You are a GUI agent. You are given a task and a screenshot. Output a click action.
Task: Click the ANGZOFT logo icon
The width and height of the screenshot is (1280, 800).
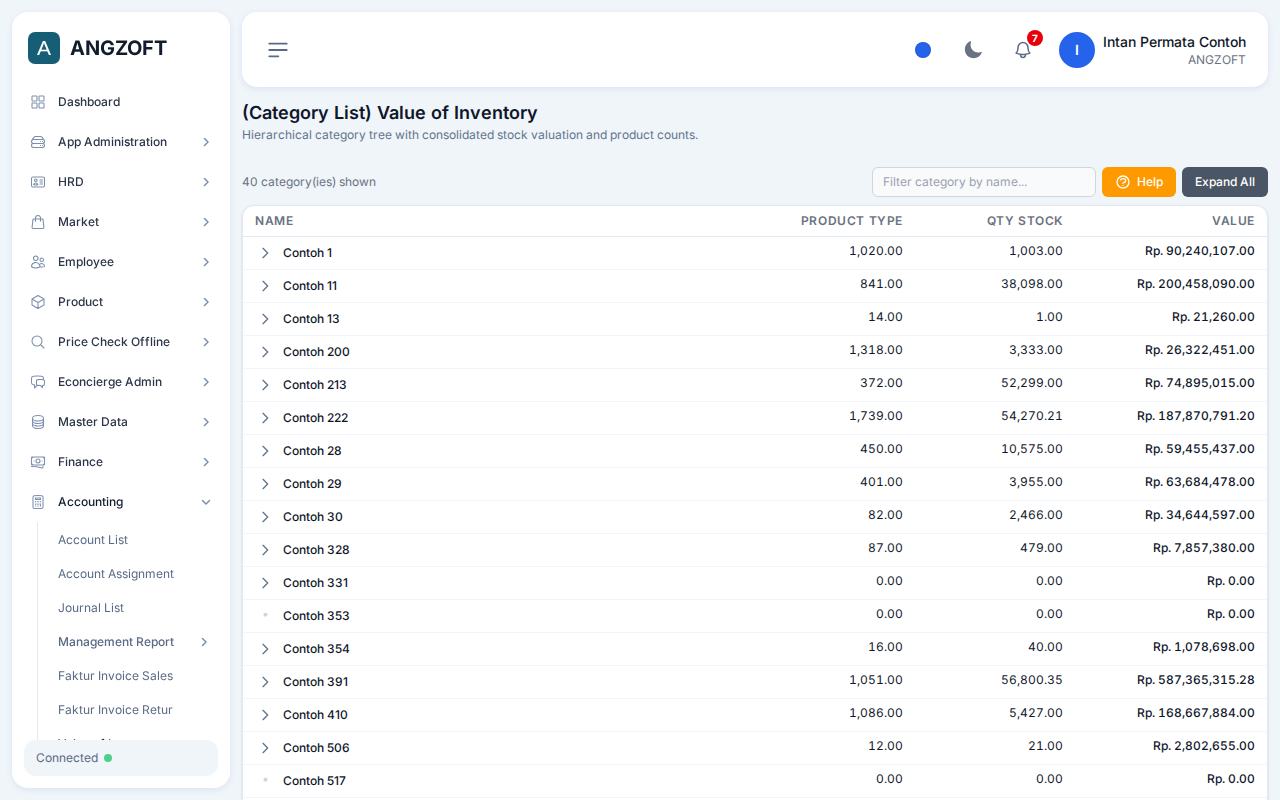click(x=44, y=48)
